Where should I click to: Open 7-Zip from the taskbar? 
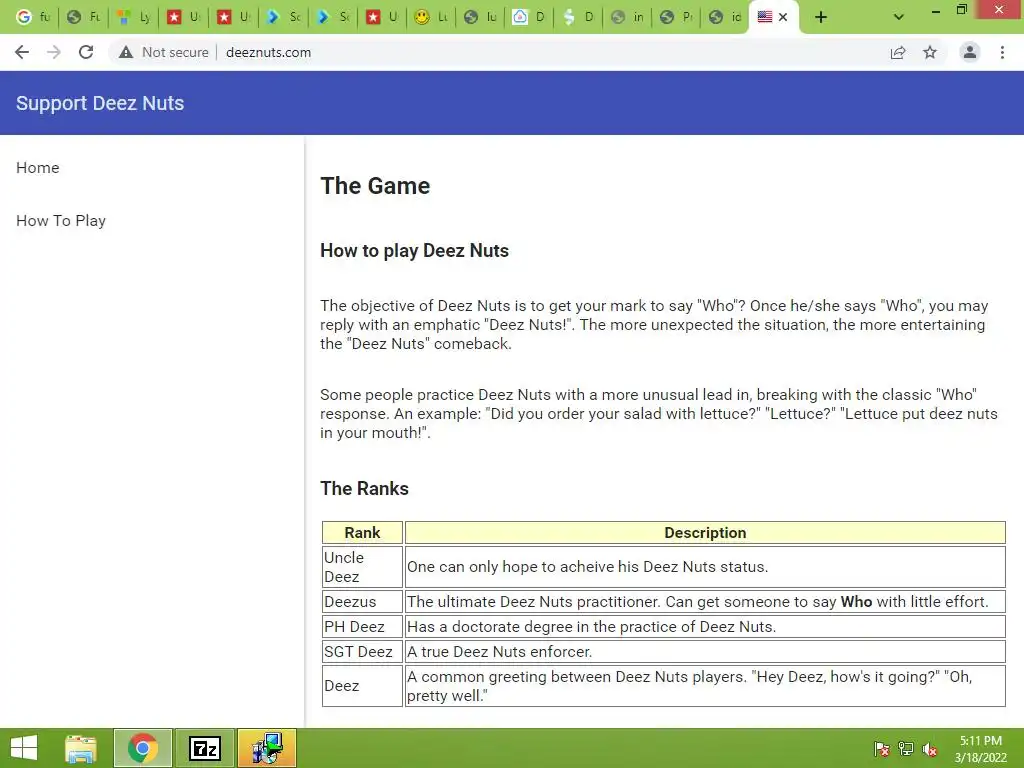(x=204, y=748)
